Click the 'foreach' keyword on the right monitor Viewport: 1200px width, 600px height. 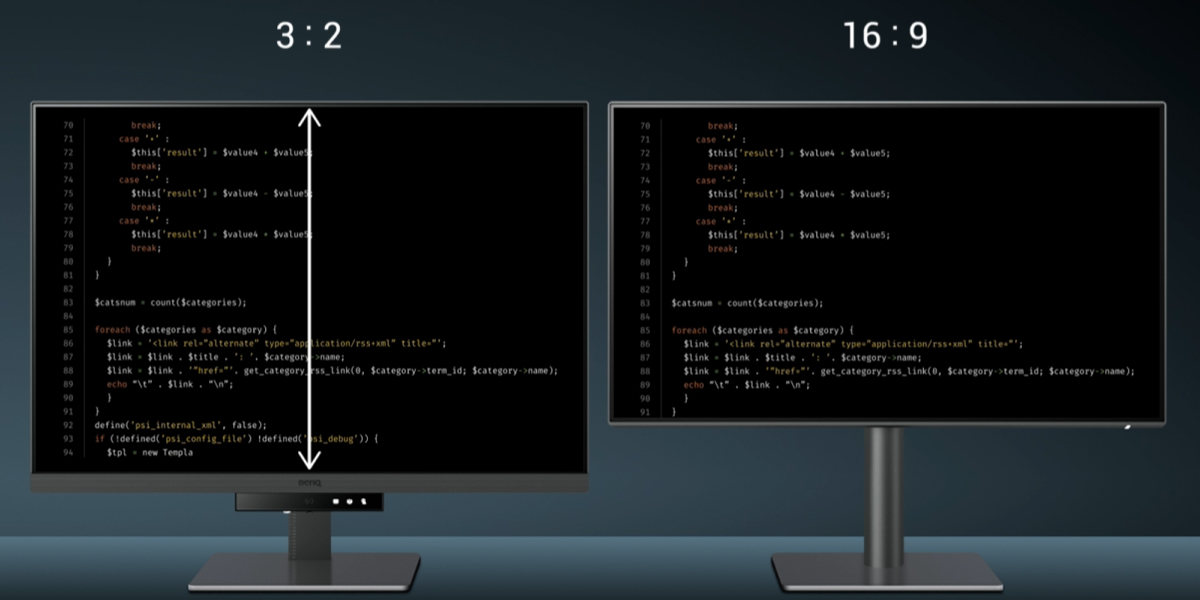click(690, 330)
